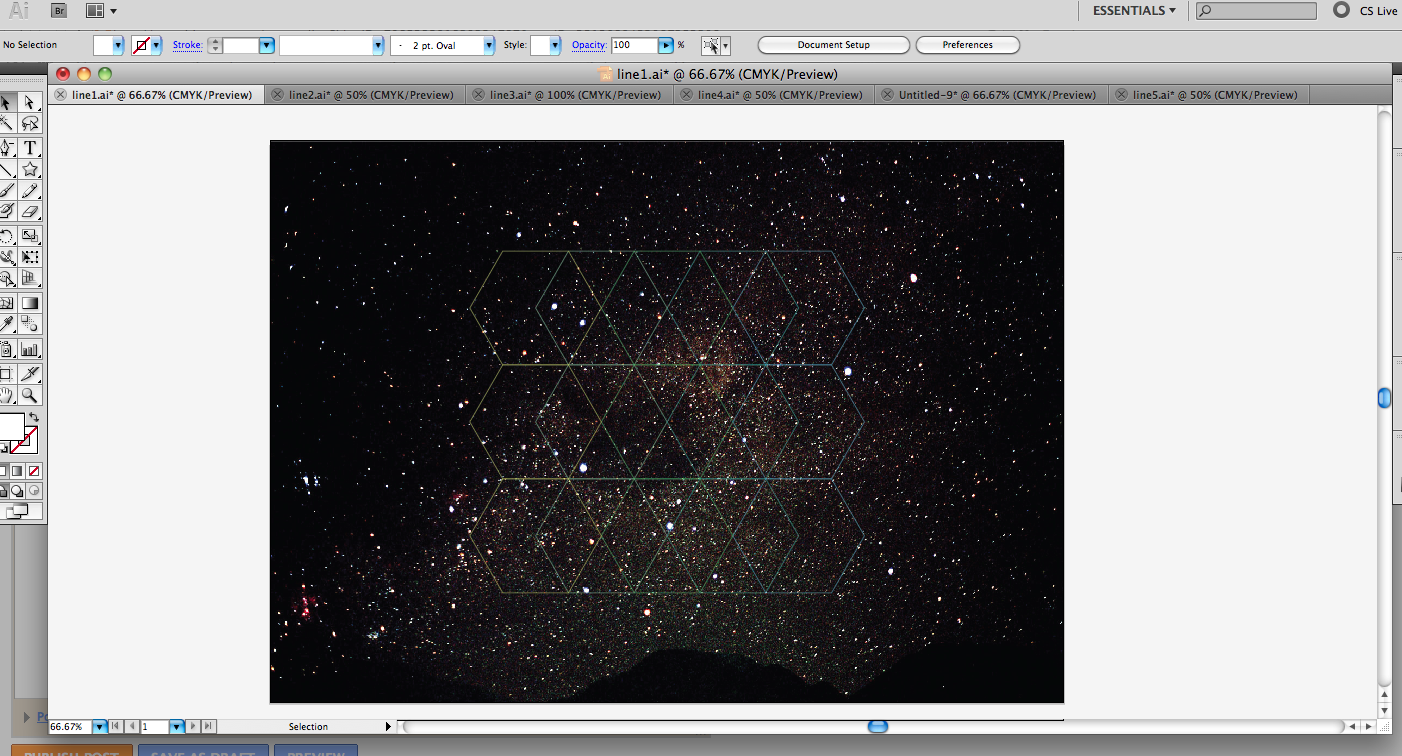Open the Stroke panel link
Viewport: 1402px width, 756px height.
187,45
